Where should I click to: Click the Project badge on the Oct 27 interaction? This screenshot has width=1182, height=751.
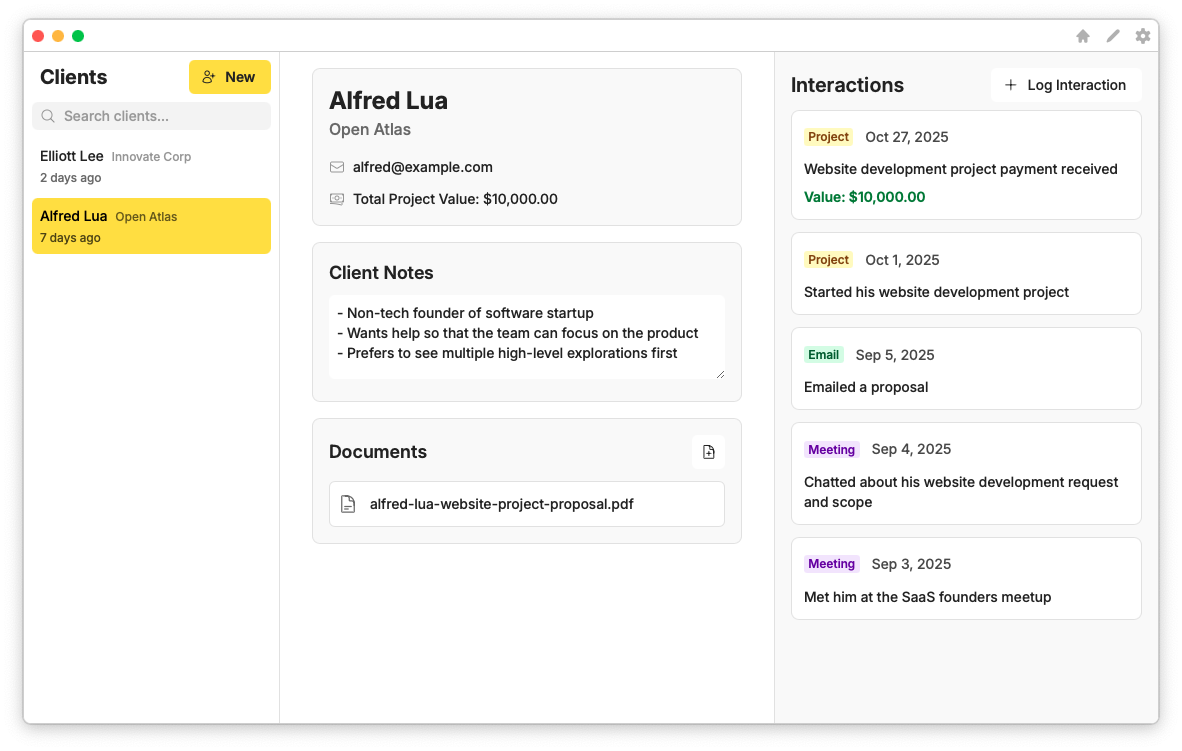pos(829,137)
